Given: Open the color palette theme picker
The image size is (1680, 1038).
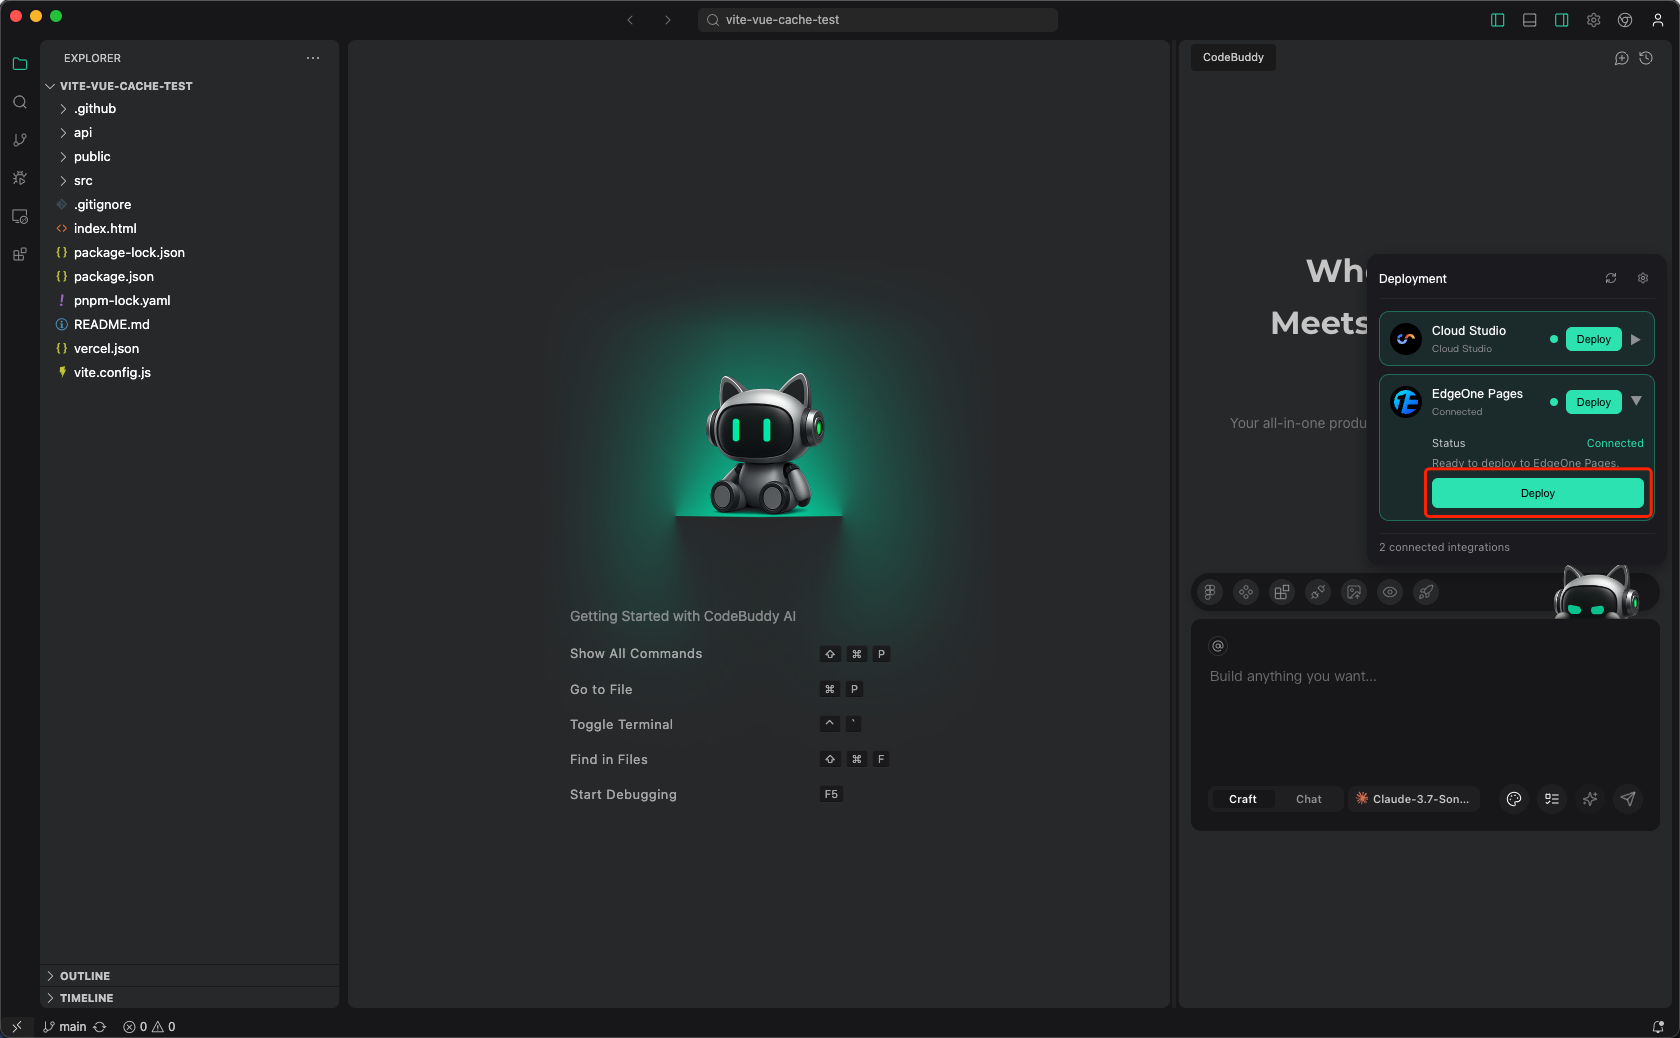Looking at the screenshot, I should click(1514, 799).
